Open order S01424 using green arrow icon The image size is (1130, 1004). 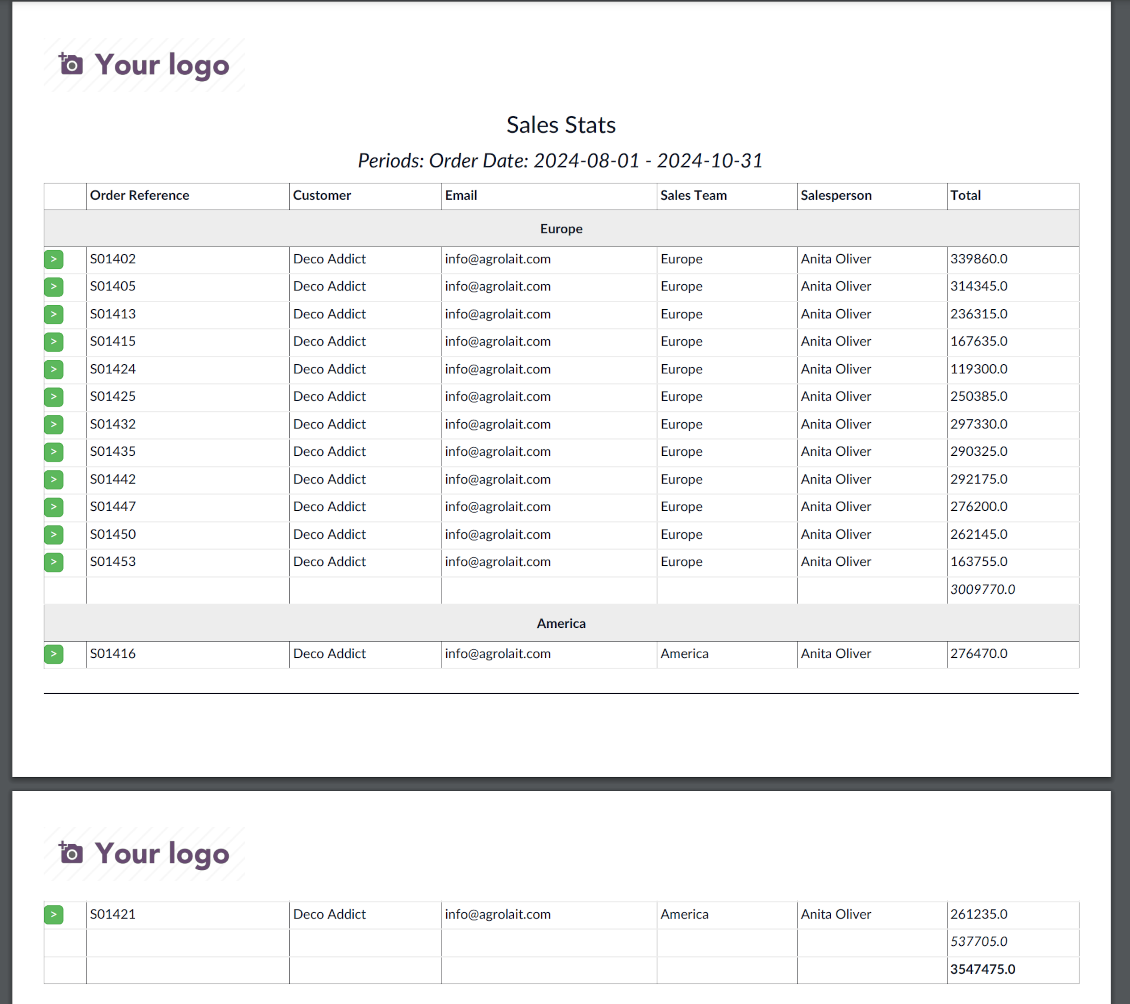point(54,369)
